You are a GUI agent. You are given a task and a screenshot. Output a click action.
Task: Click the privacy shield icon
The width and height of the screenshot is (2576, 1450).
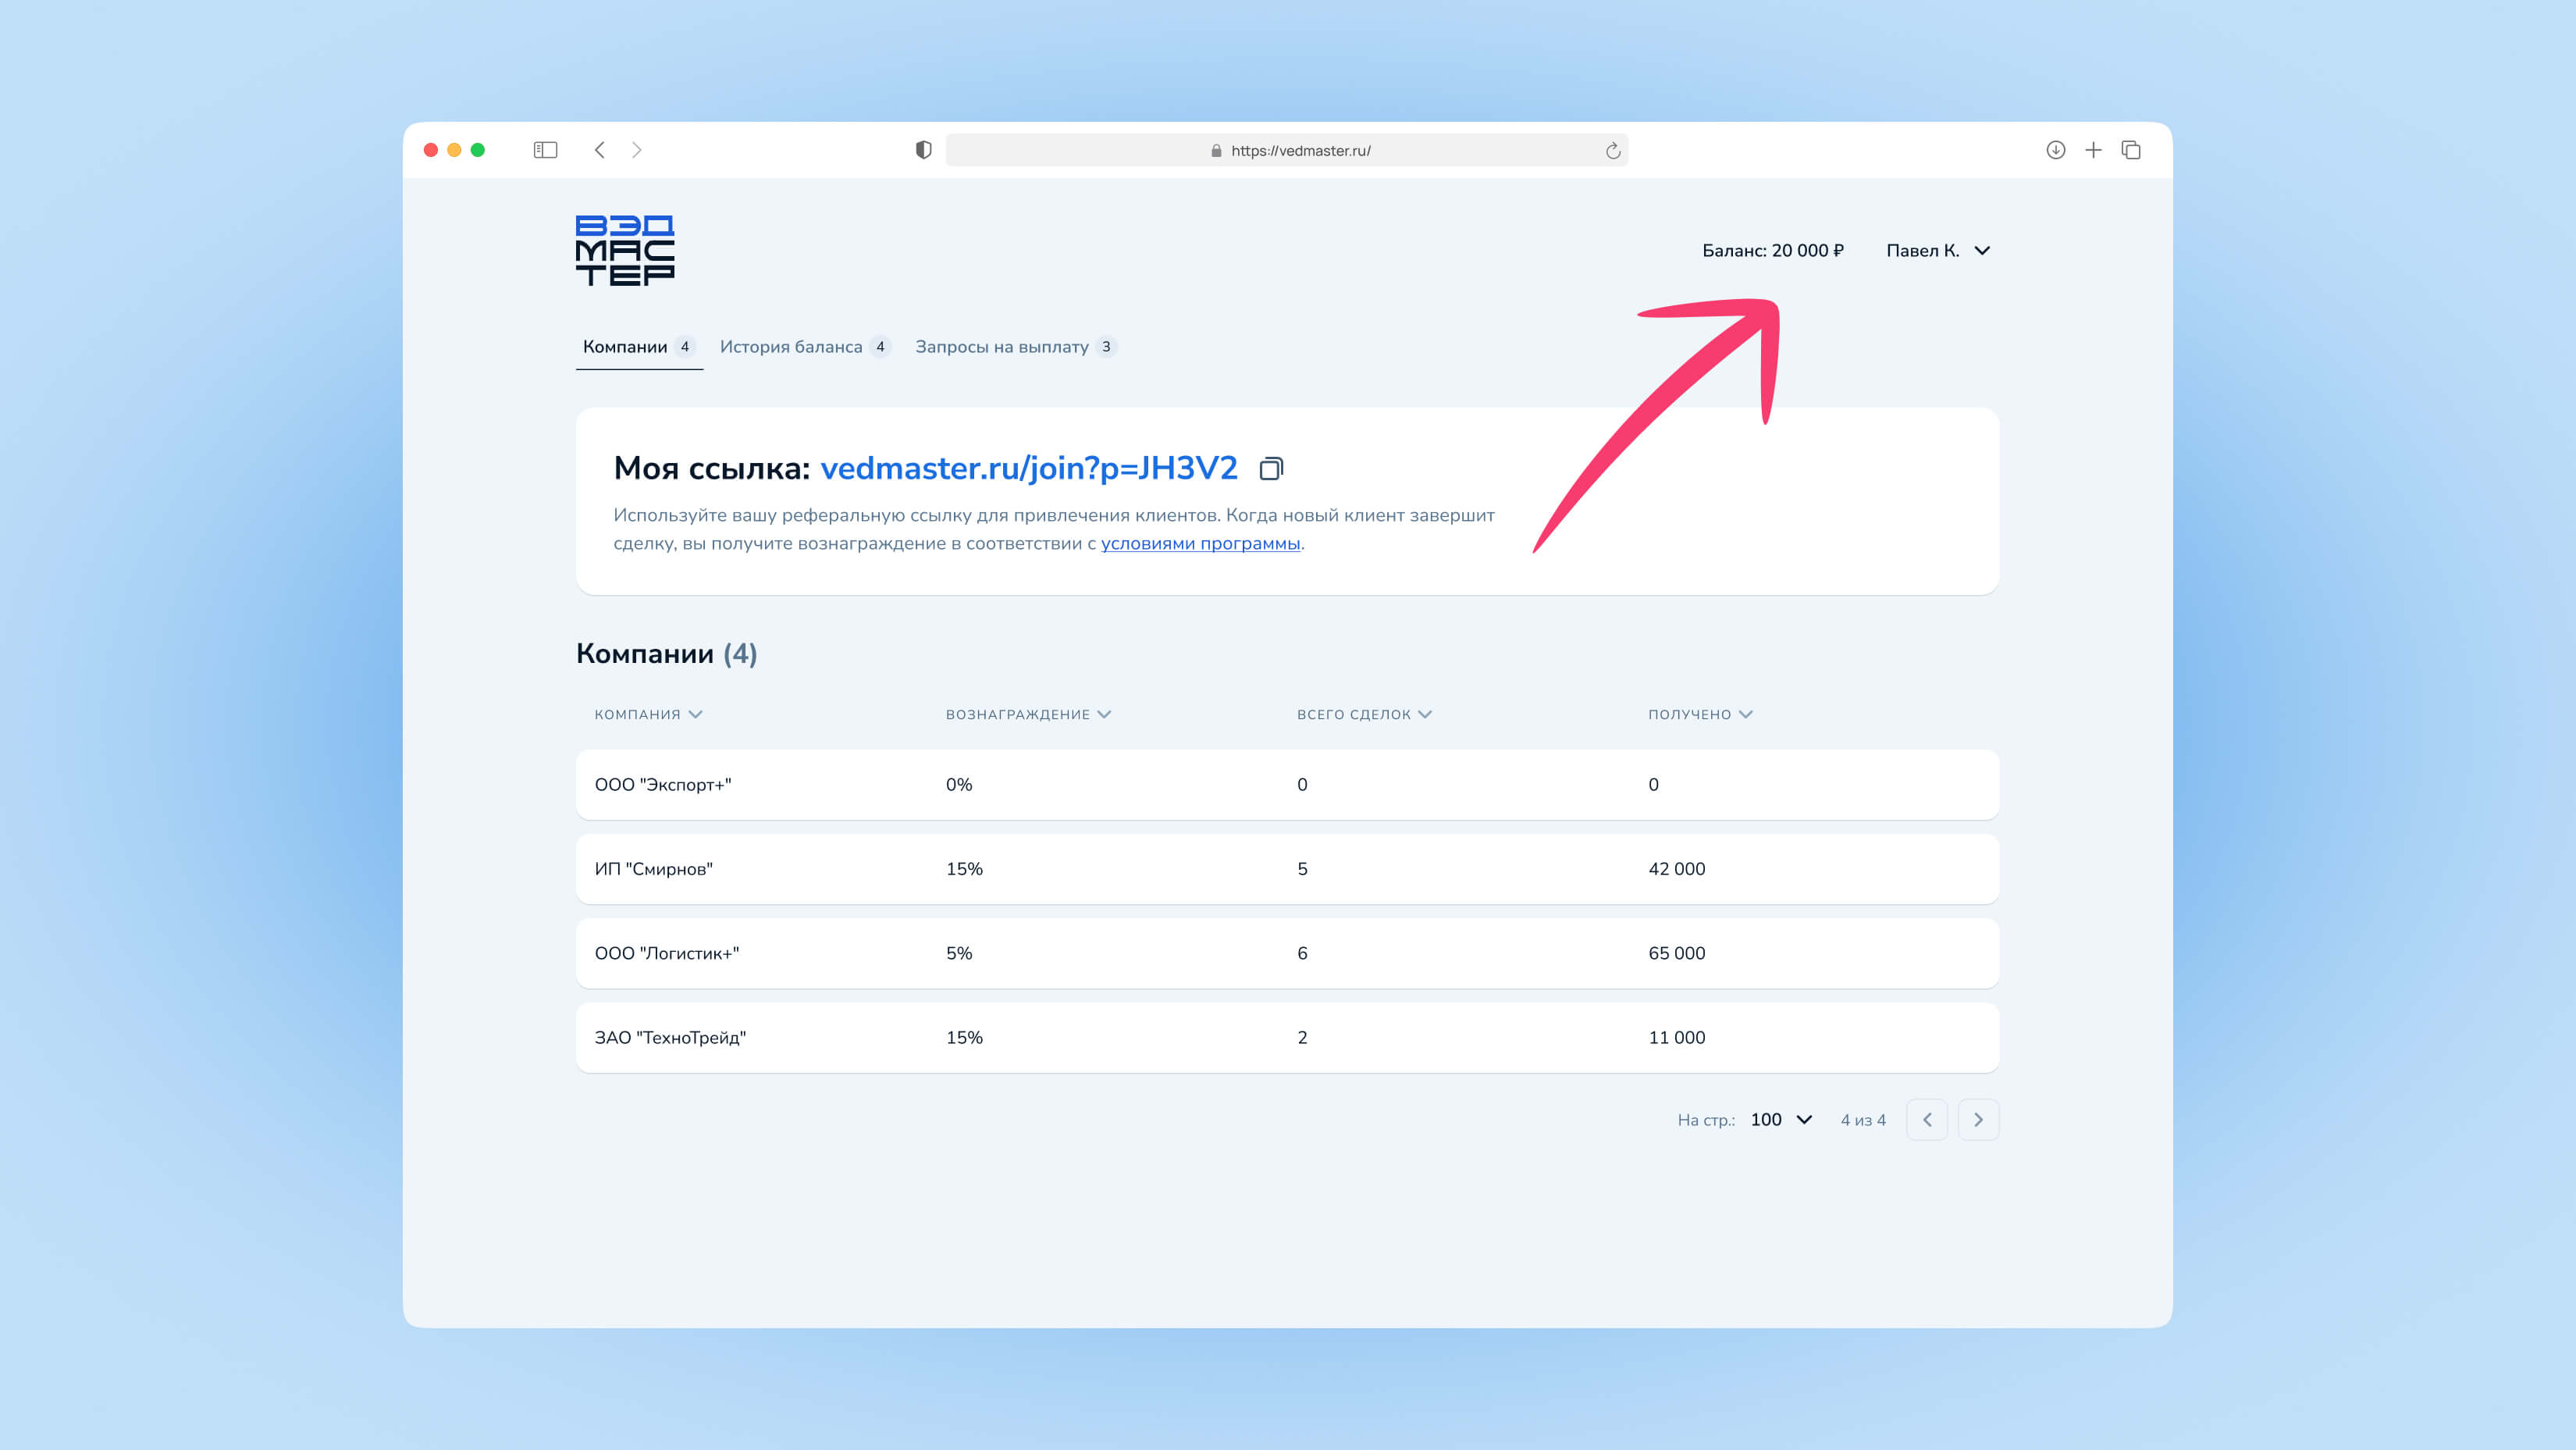tap(923, 150)
